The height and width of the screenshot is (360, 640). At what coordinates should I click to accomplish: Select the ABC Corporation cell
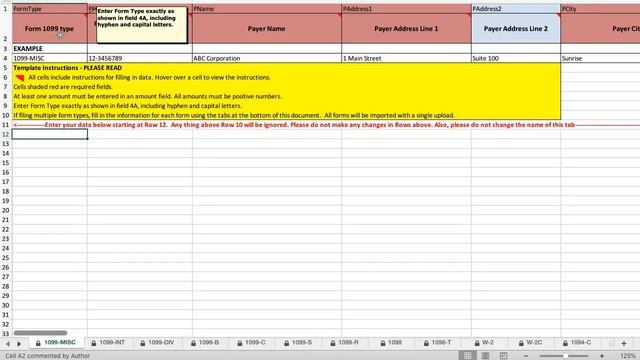267,58
